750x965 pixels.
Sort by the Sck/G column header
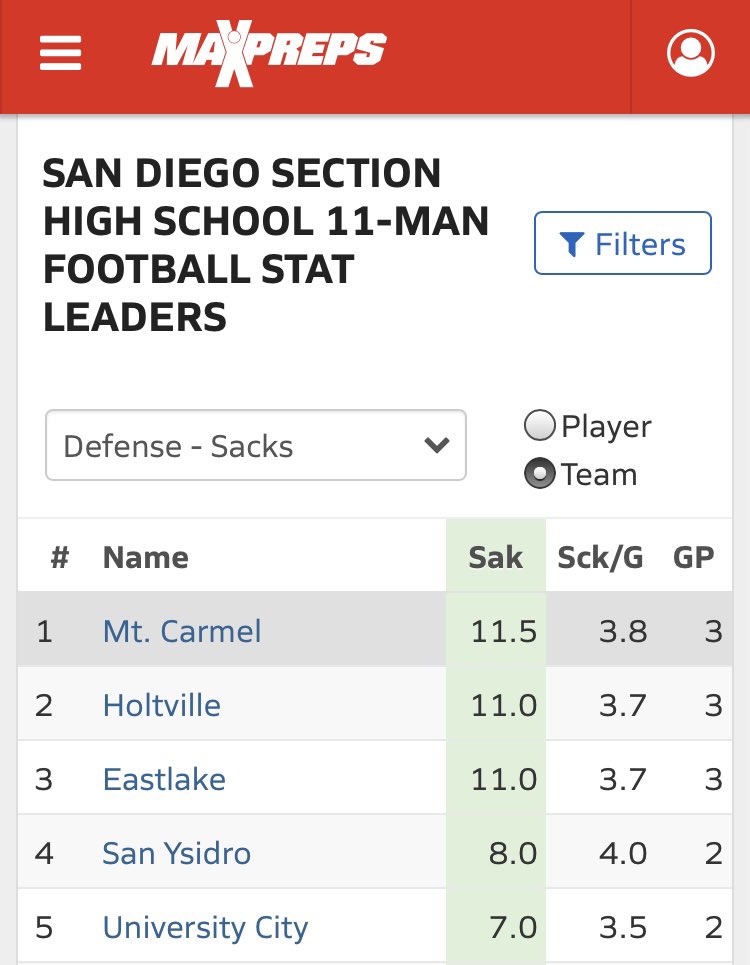[x=602, y=557]
